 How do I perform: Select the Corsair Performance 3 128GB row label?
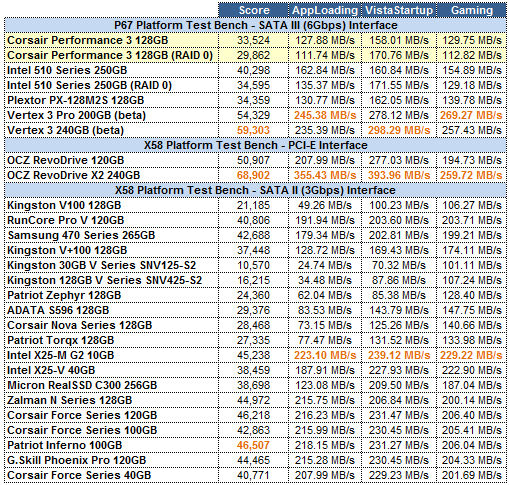pos(88,40)
